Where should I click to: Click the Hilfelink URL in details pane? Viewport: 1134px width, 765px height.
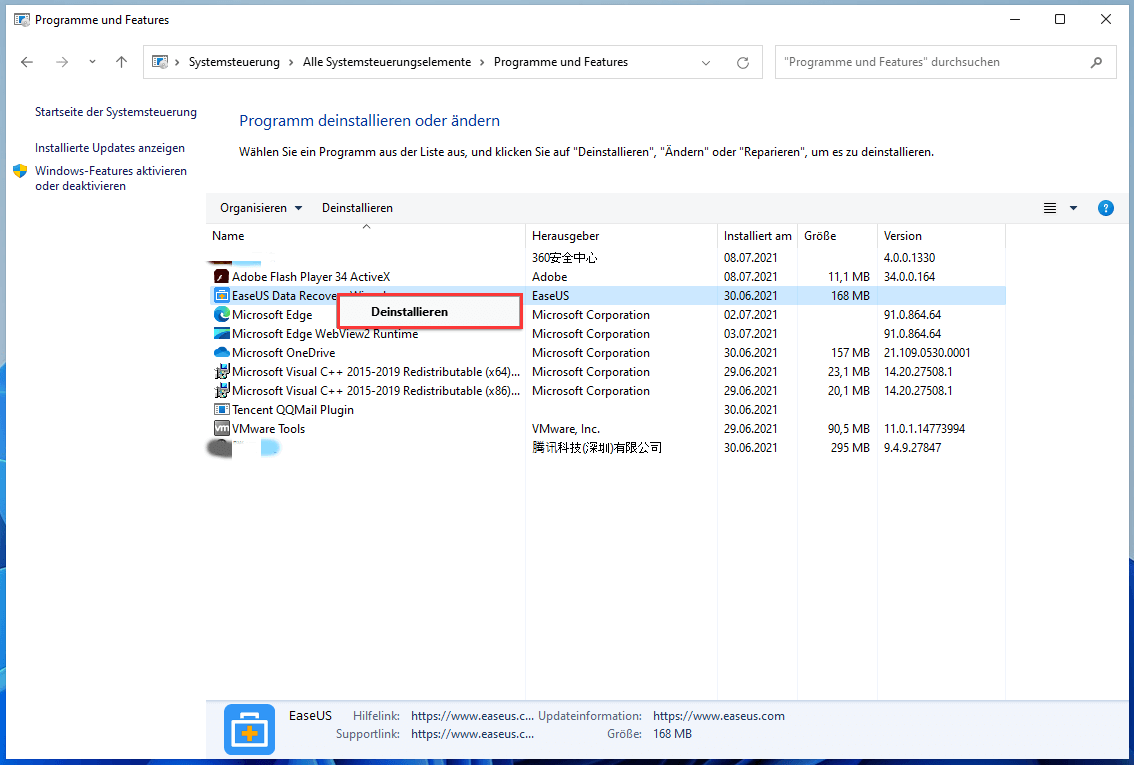click(472, 716)
